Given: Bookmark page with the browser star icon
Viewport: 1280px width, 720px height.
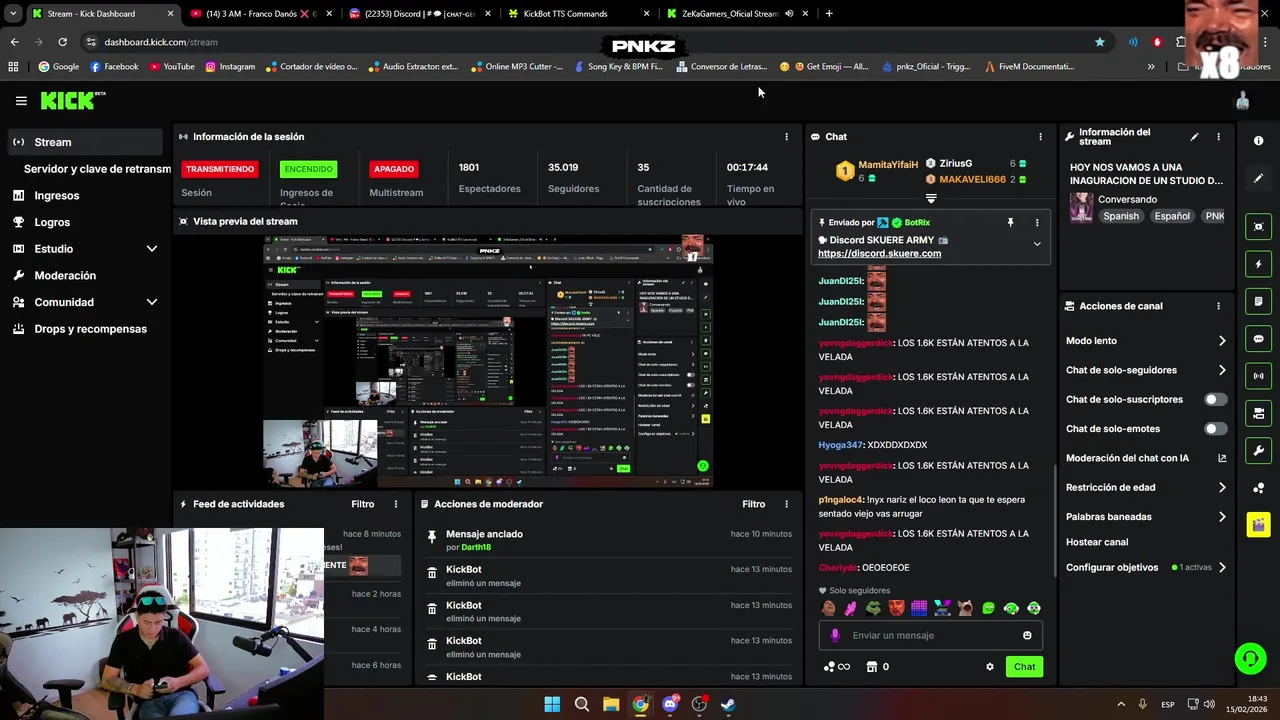Looking at the screenshot, I should click(1100, 42).
